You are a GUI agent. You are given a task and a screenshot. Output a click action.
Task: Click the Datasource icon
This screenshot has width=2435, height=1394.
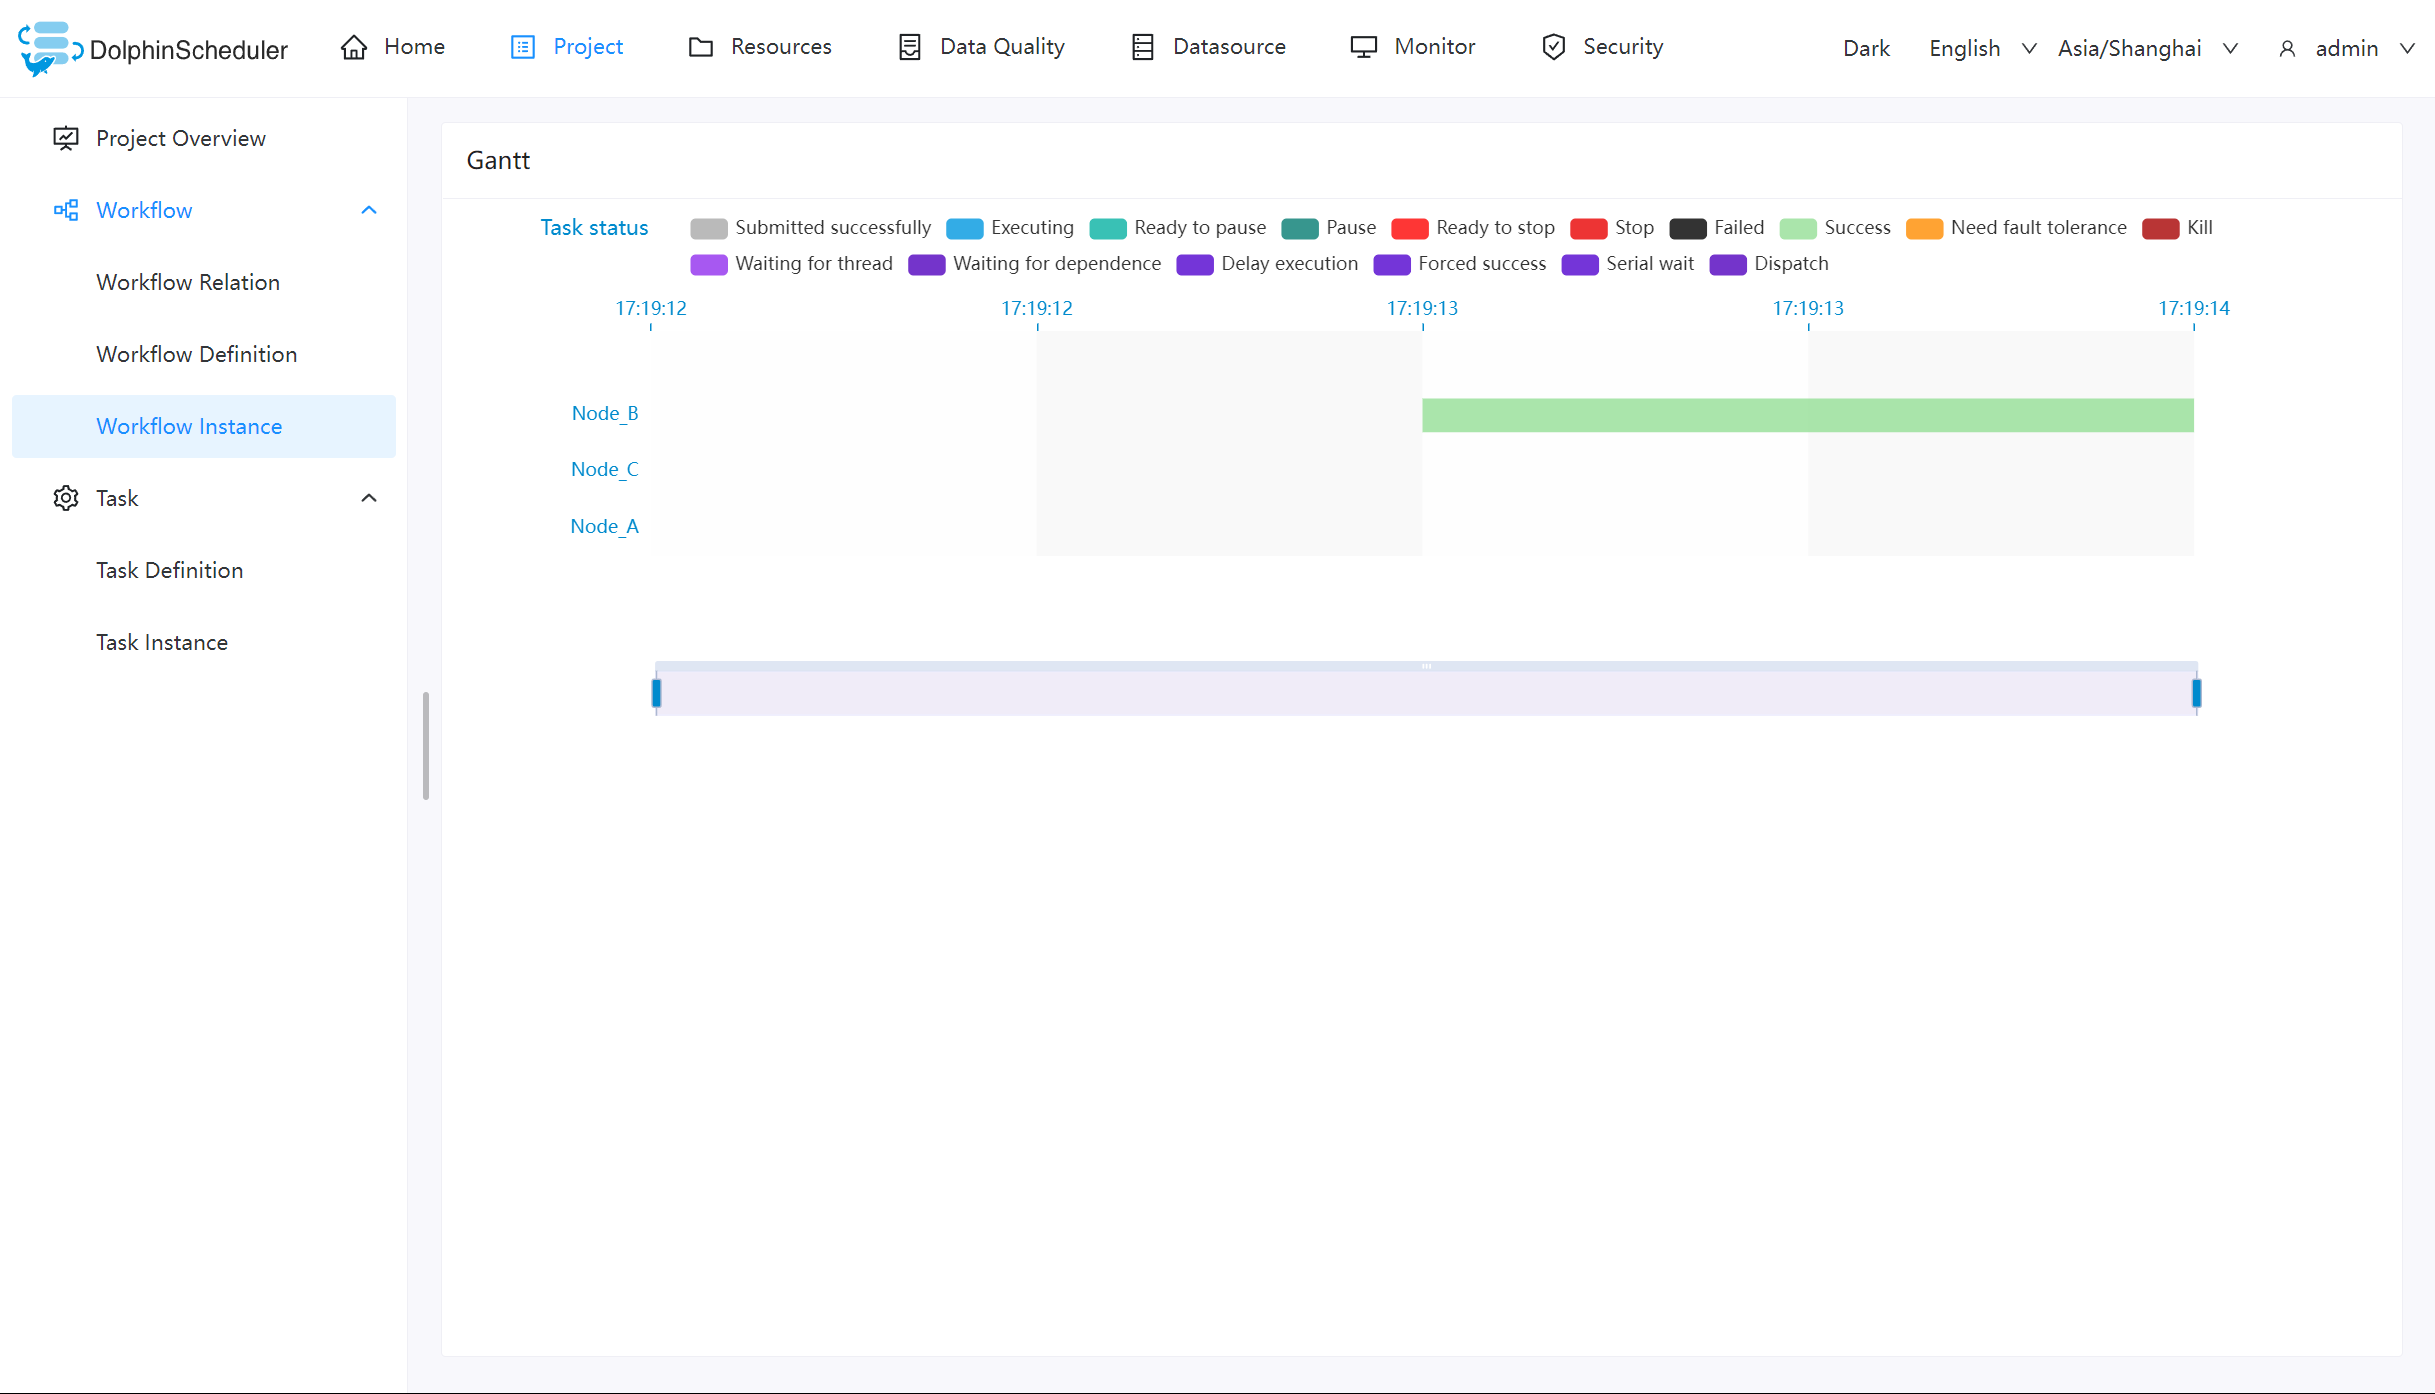click(1141, 46)
